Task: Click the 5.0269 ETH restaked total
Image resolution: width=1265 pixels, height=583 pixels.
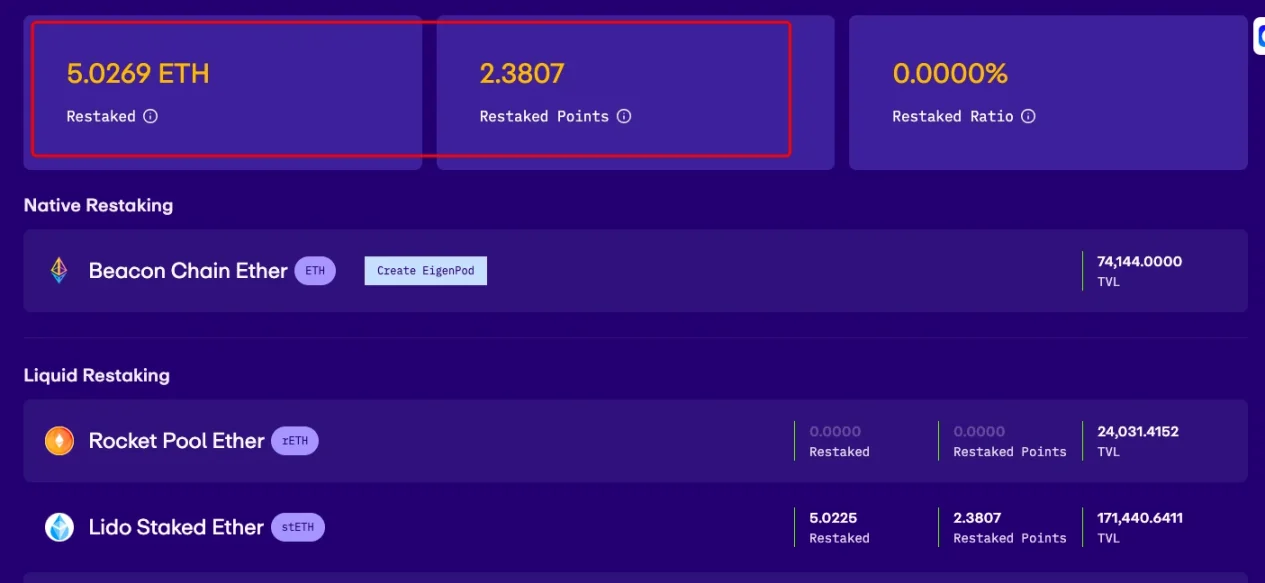Action: [x=138, y=74]
